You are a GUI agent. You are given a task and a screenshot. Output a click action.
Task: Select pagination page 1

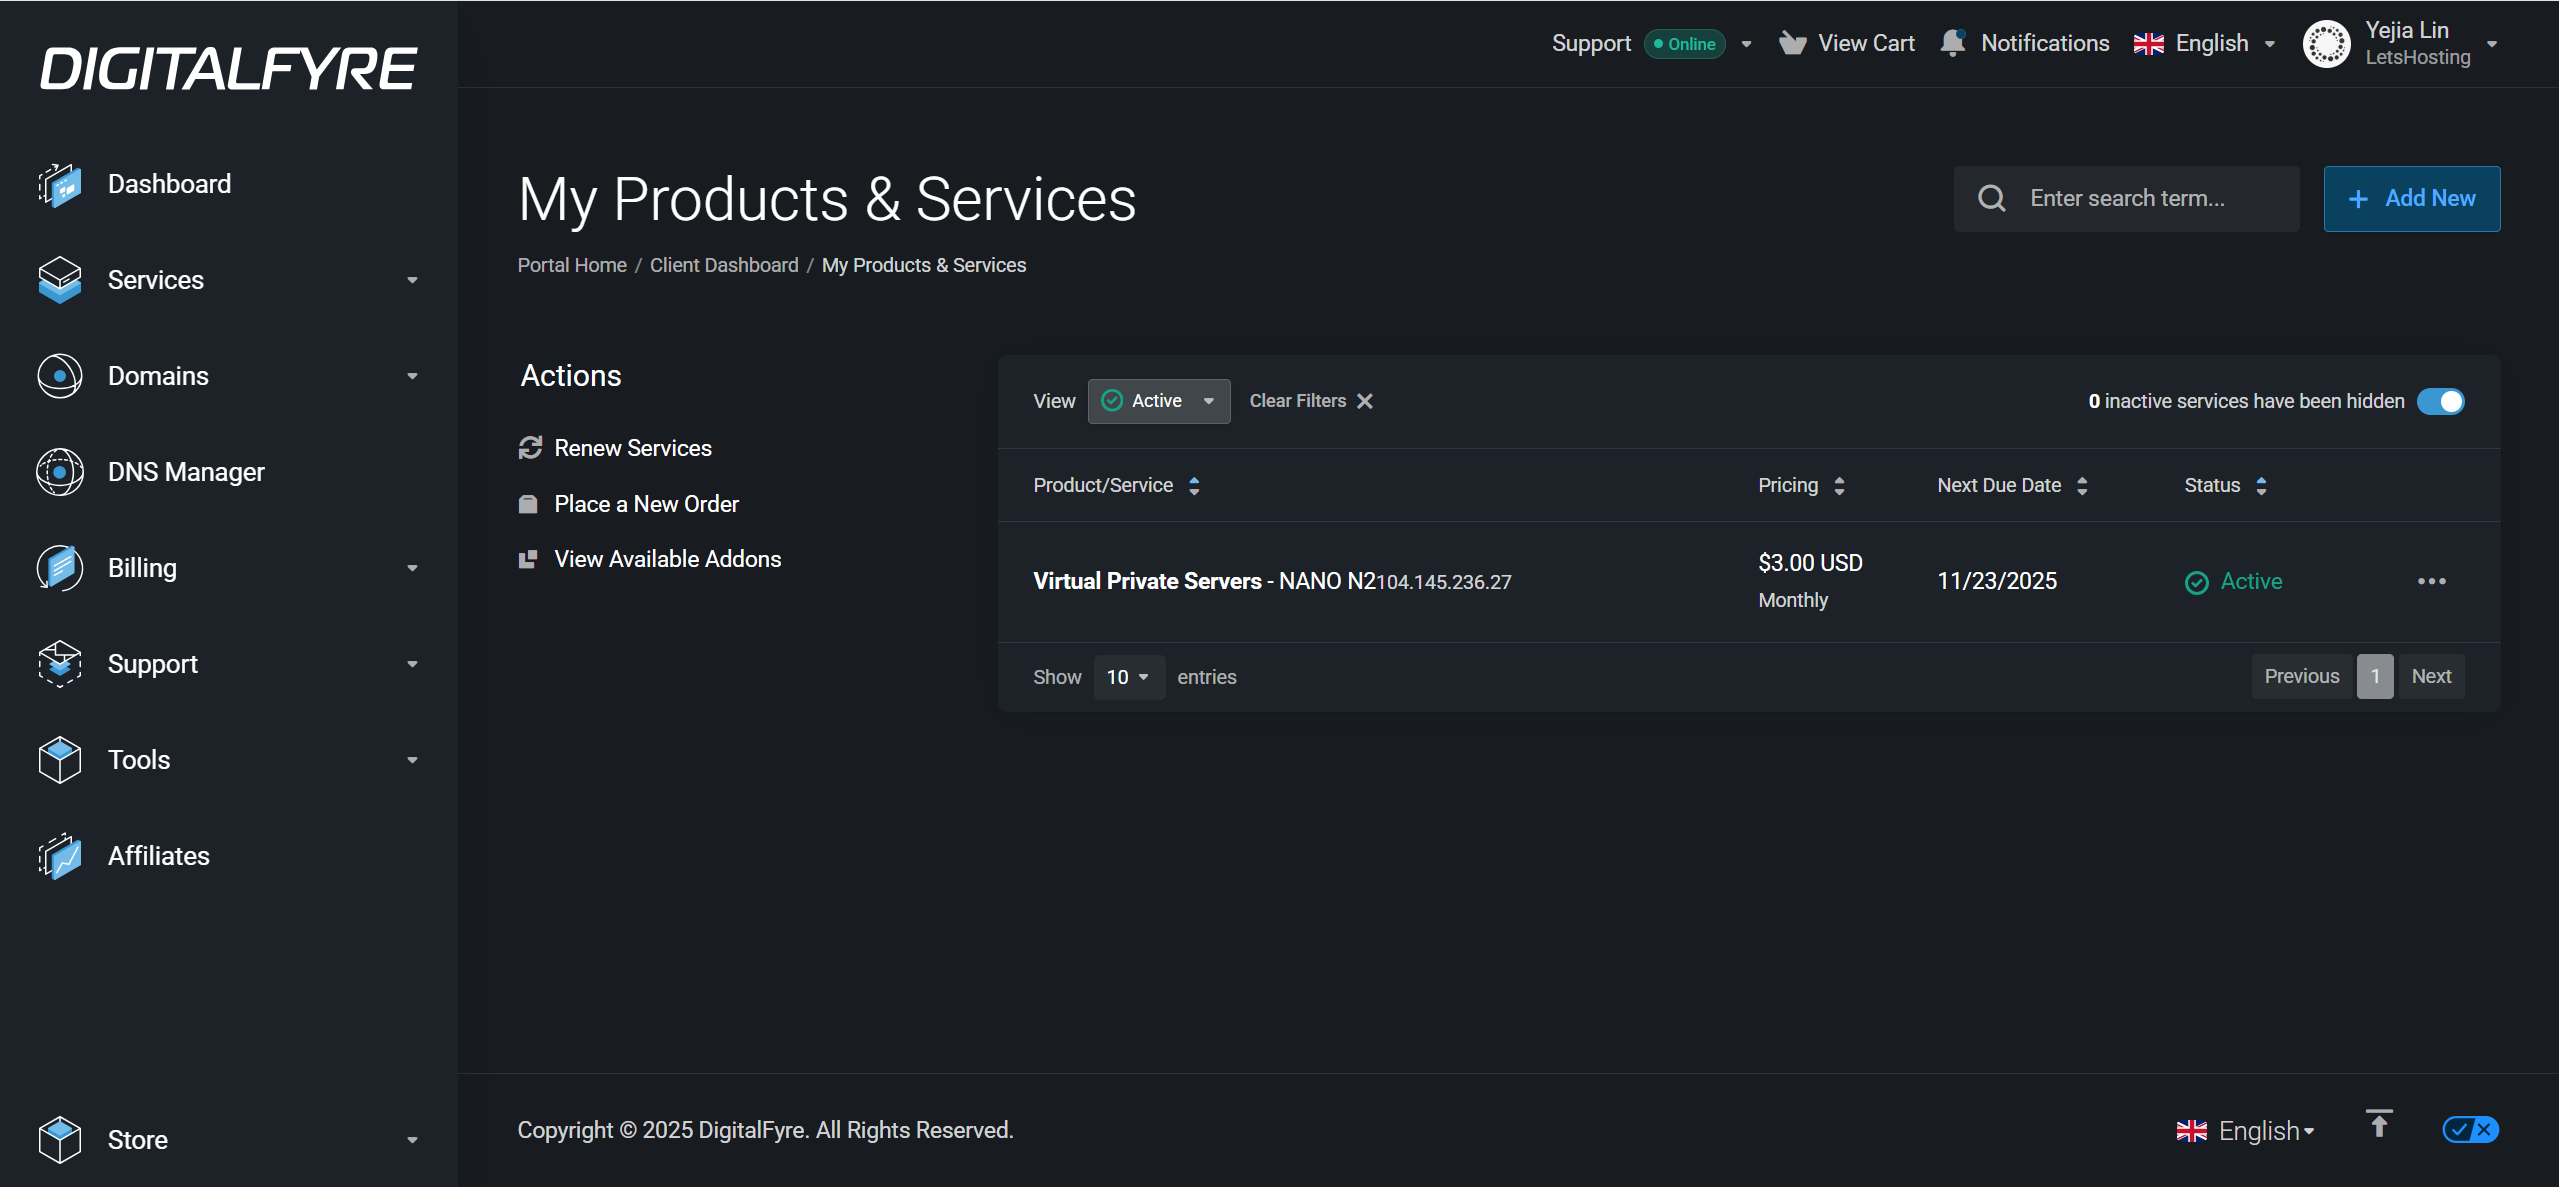click(2375, 677)
